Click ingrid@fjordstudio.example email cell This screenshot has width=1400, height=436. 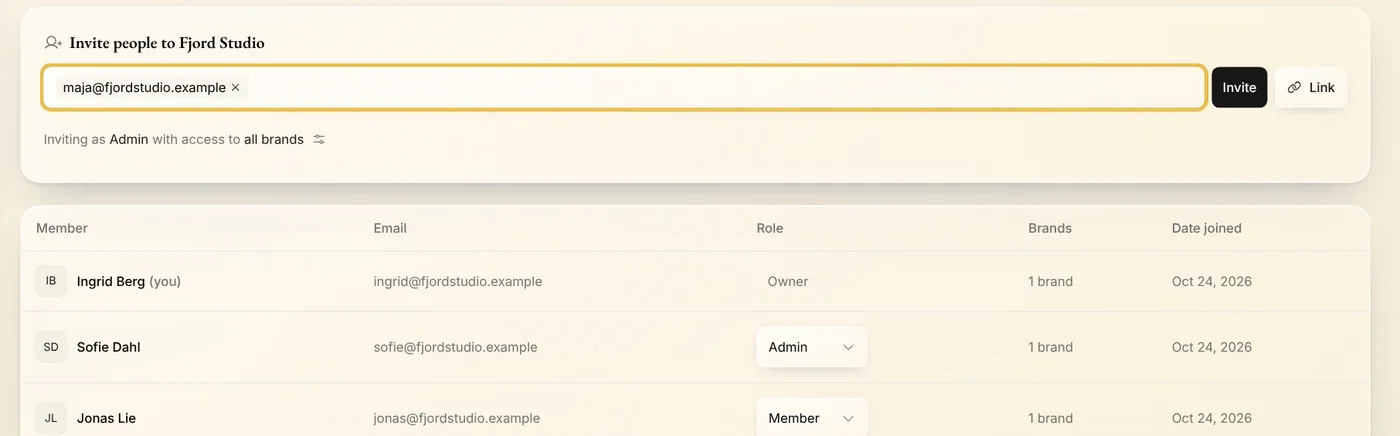[x=458, y=282]
